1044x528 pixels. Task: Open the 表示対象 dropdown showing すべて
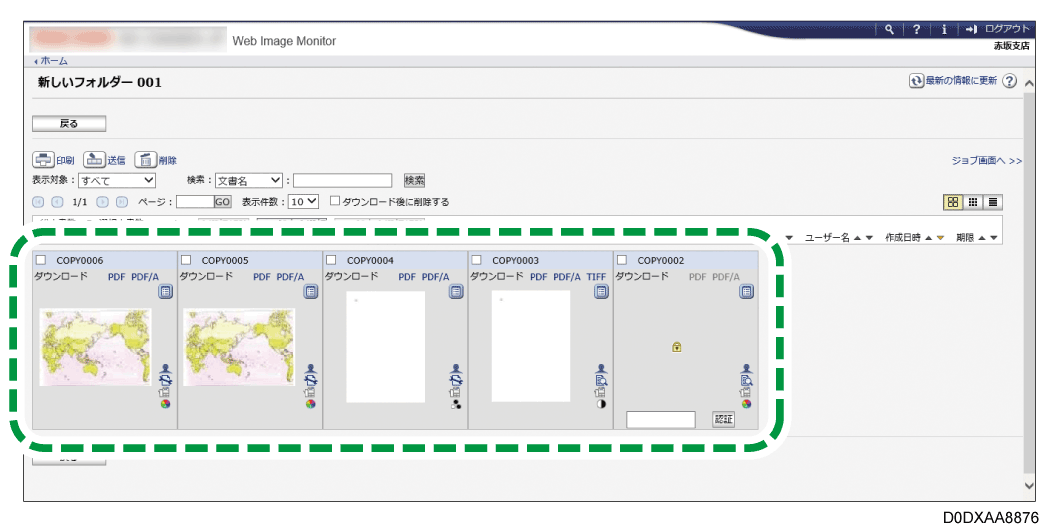[119, 180]
